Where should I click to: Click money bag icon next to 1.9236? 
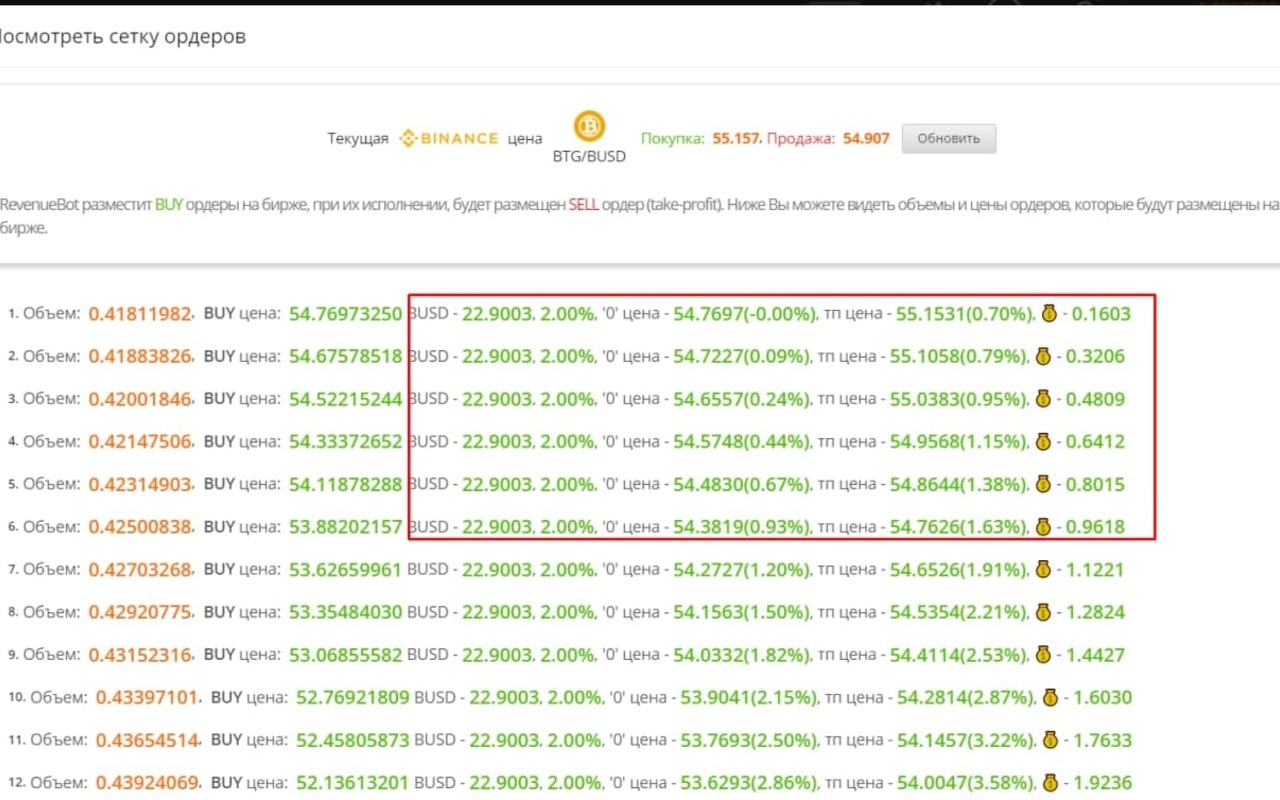coord(1050,782)
